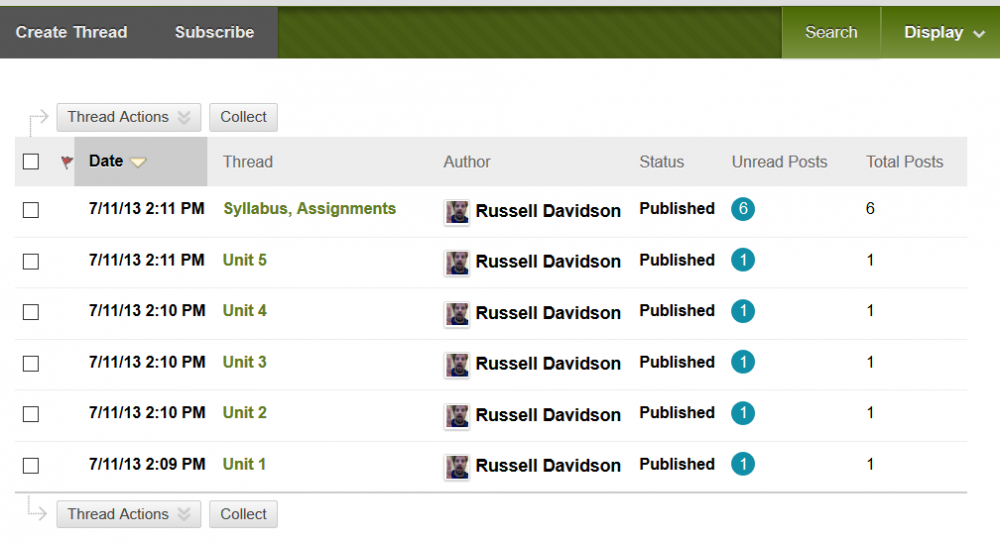Click the author avatar in Syllabus row

coord(457,211)
